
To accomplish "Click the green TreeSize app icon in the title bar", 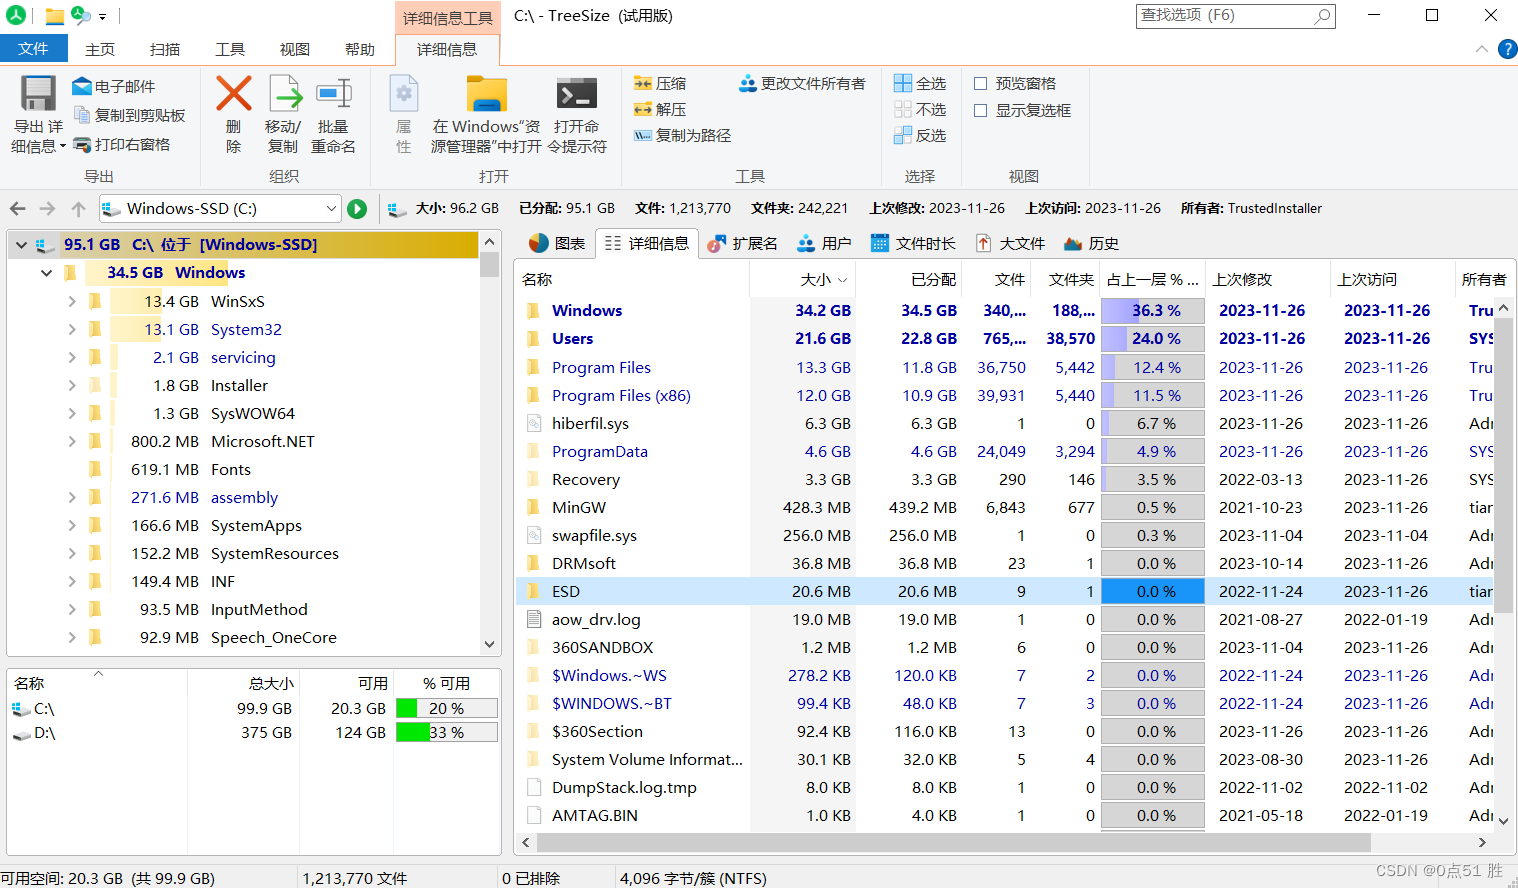I will (x=16, y=16).
